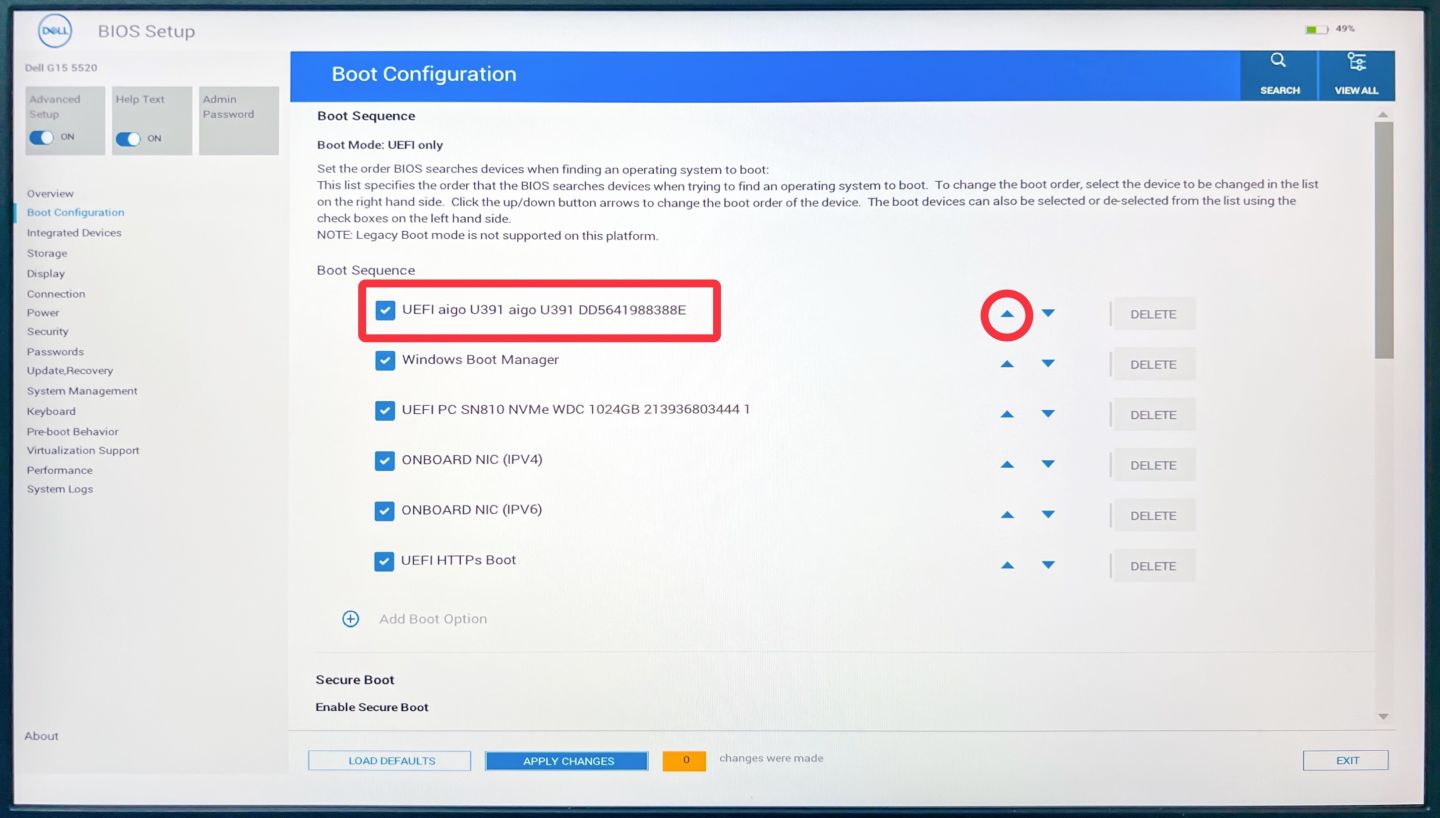The height and width of the screenshot is (818, 1440).
Task: Uncheck ONBOARD NIC (IPV4) checkbox
Action: click(385, 461)
